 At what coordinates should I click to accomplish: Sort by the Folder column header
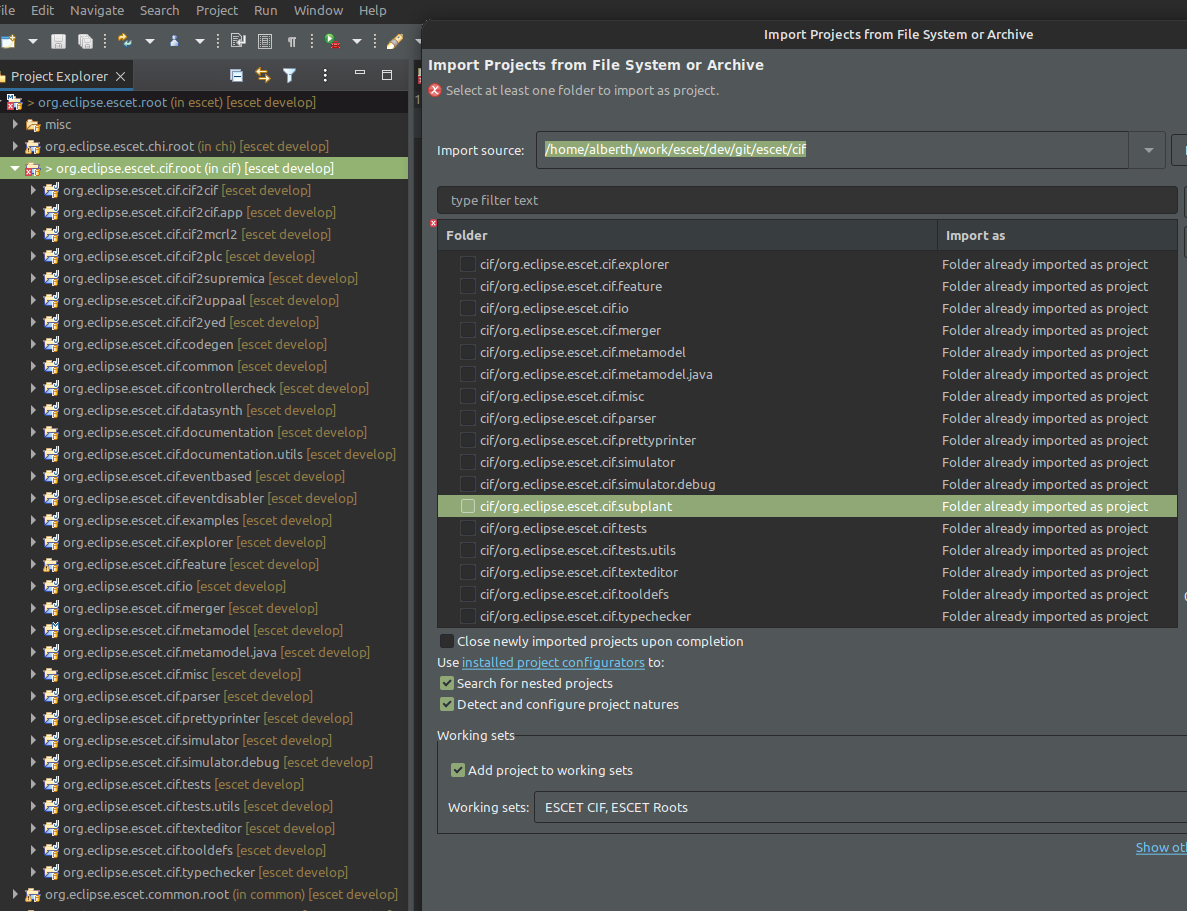[687, 236]
